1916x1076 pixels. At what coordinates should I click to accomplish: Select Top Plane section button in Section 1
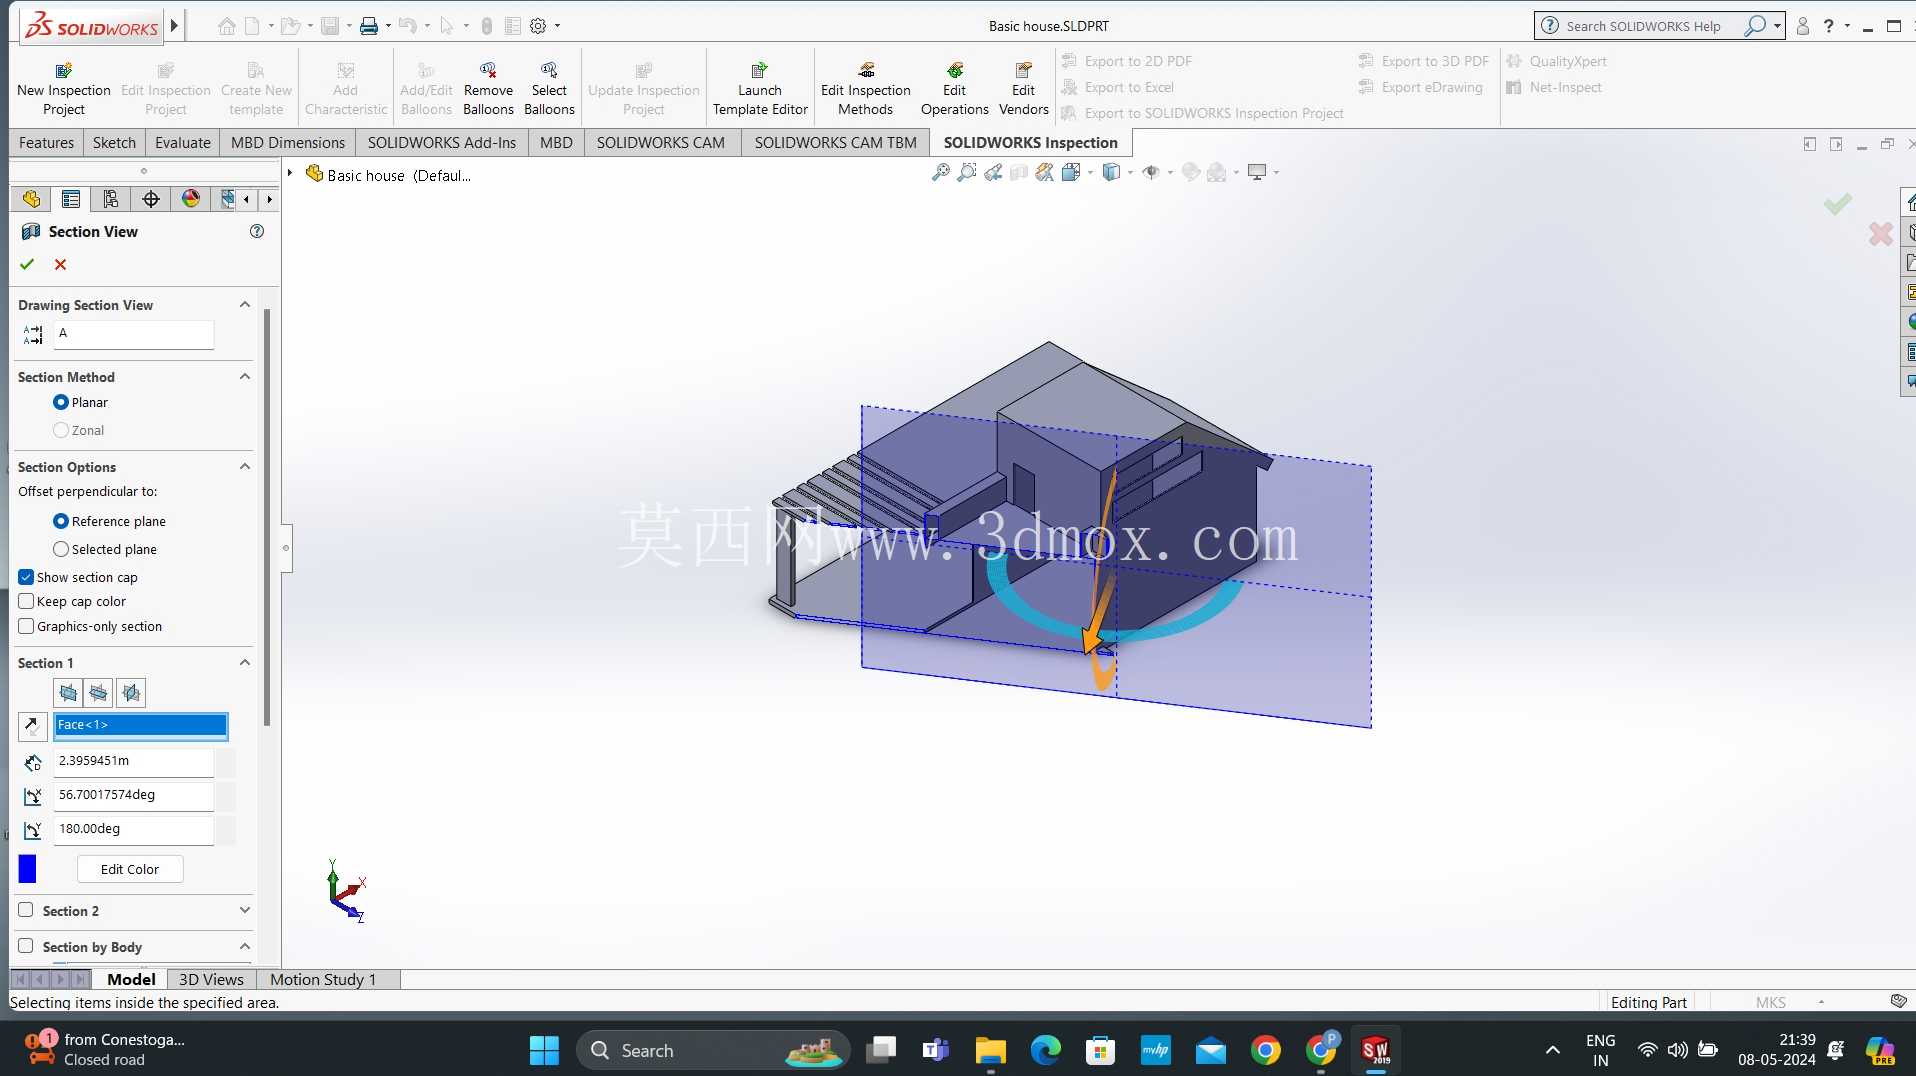99,692
